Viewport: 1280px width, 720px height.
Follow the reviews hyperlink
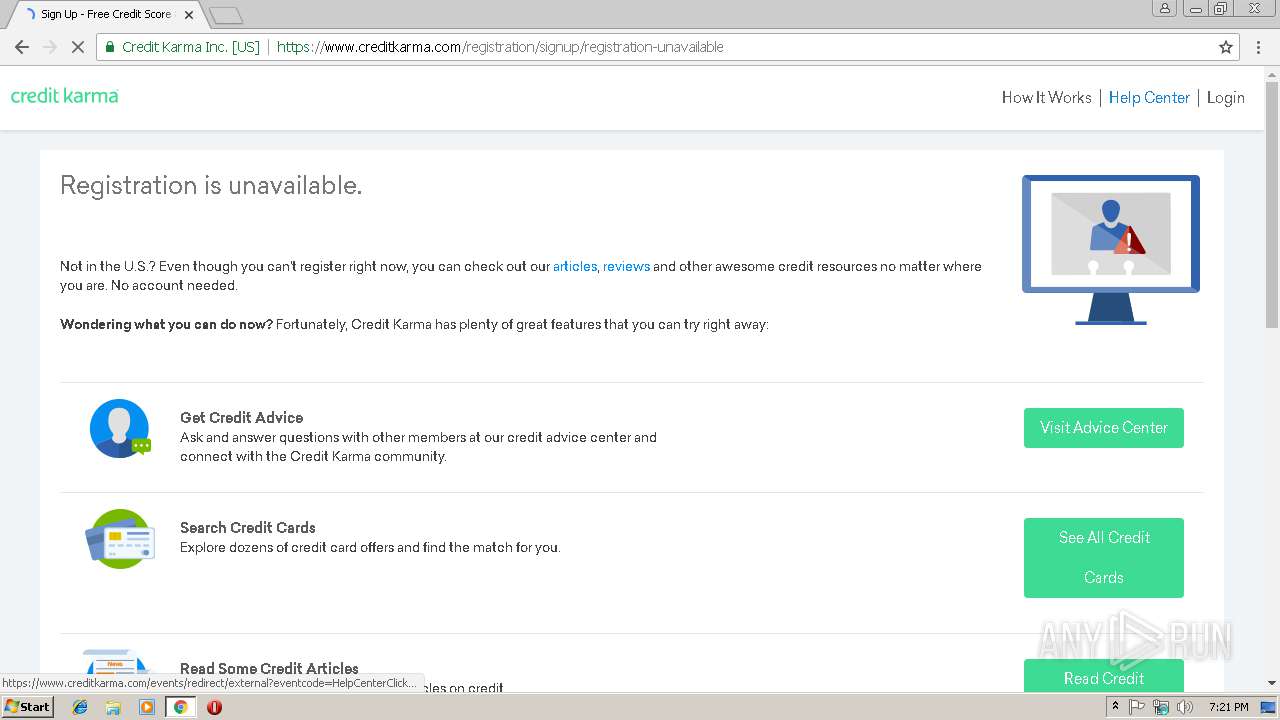point(626,266)
